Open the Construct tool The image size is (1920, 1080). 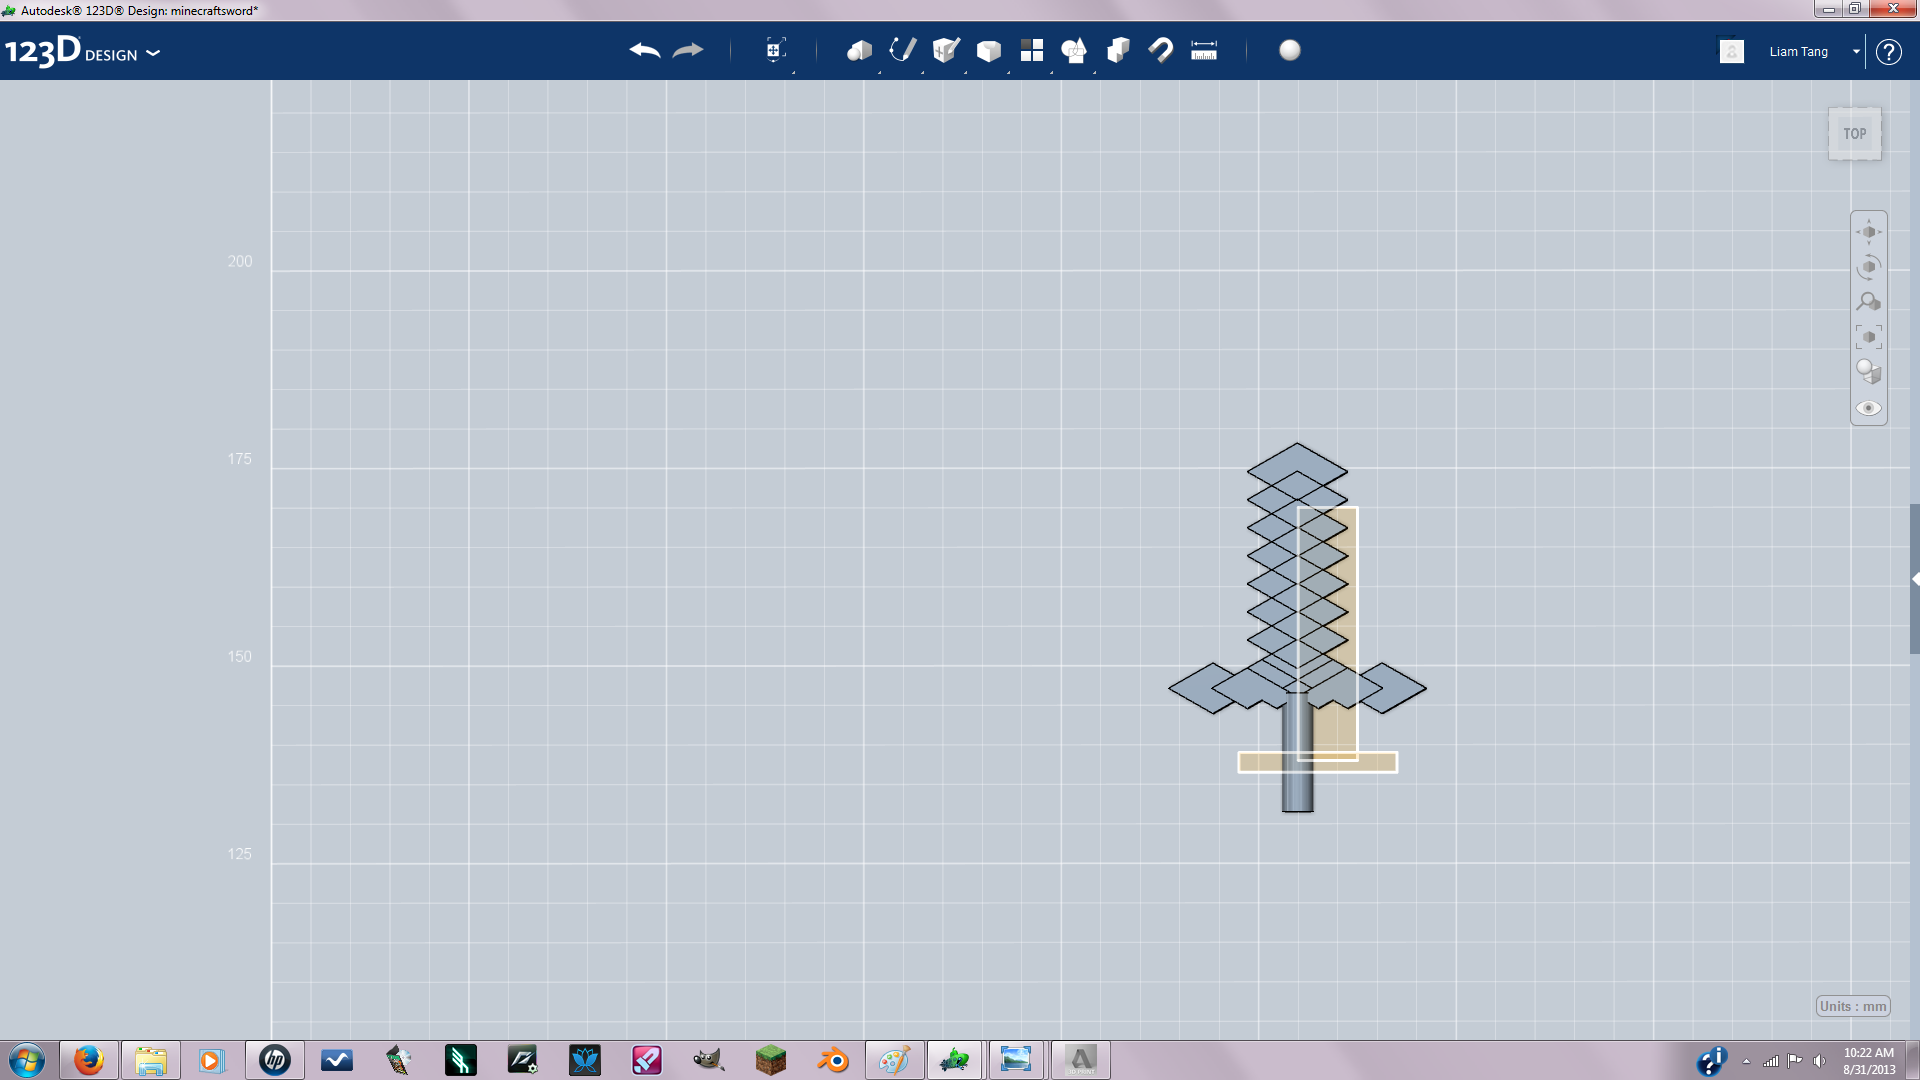tap(946, 50)
